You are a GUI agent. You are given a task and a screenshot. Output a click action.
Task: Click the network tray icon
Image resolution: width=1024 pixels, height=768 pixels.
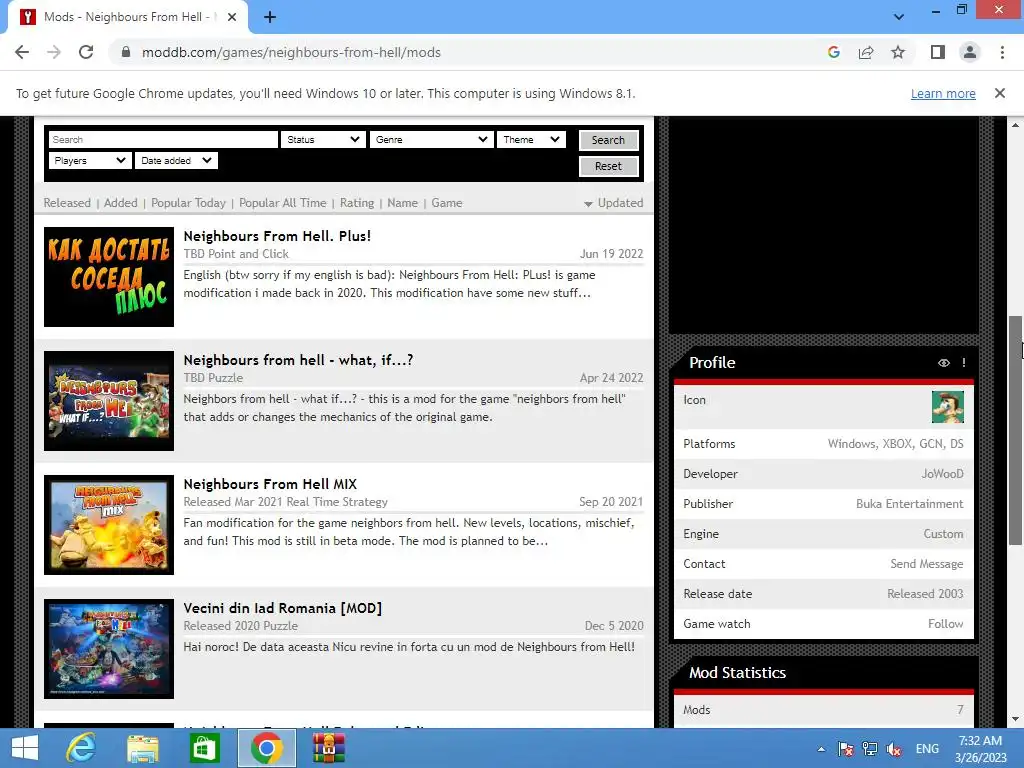click(869, 749)
